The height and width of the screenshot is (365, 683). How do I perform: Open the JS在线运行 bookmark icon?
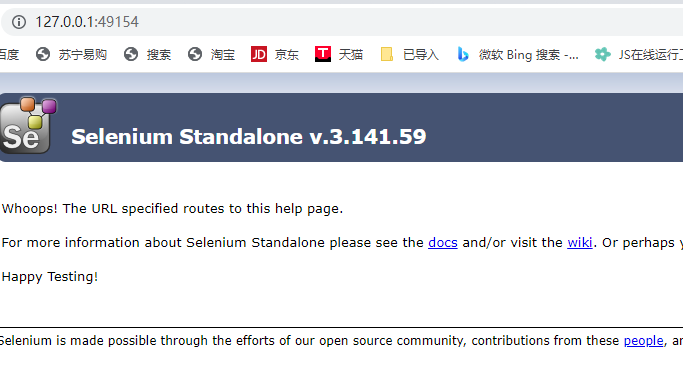pyautogui.click(x=602, y=54)
